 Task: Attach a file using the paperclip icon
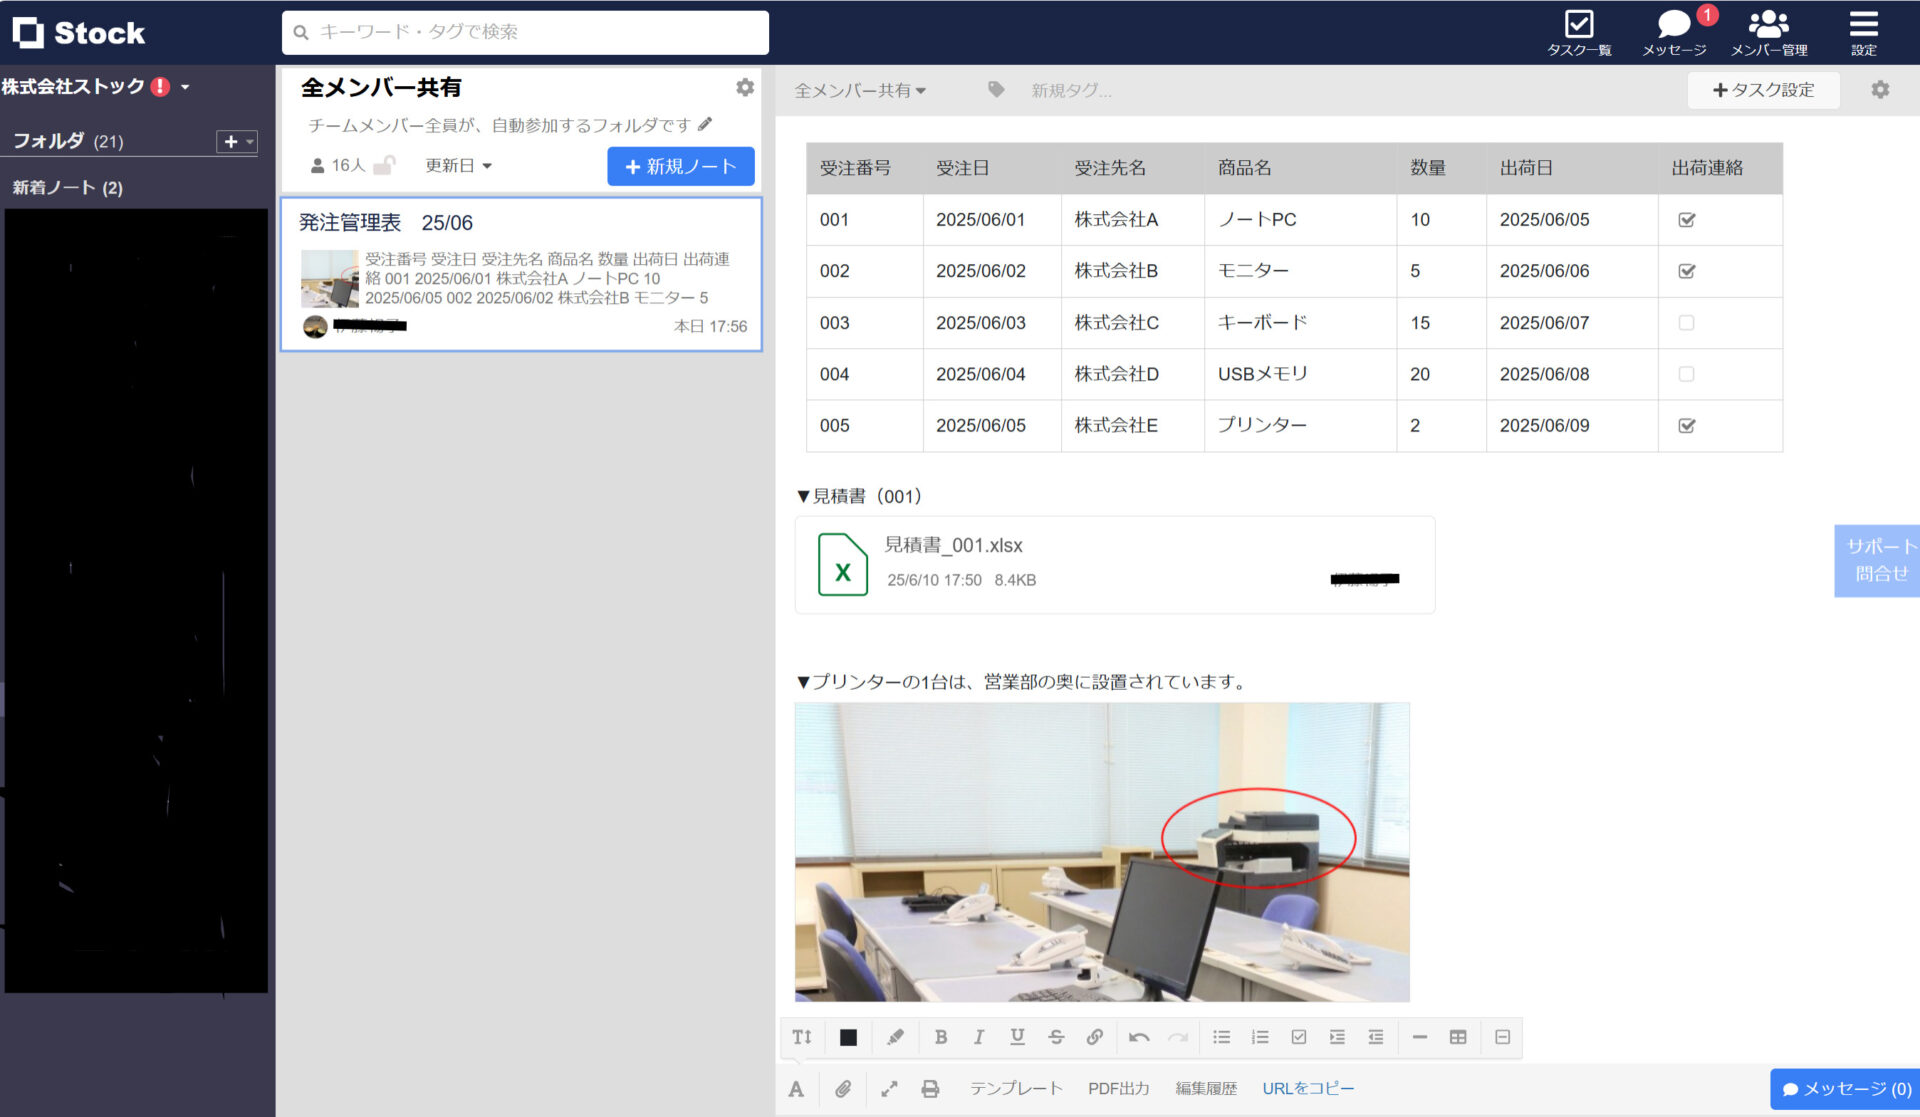coord(842,1088)
